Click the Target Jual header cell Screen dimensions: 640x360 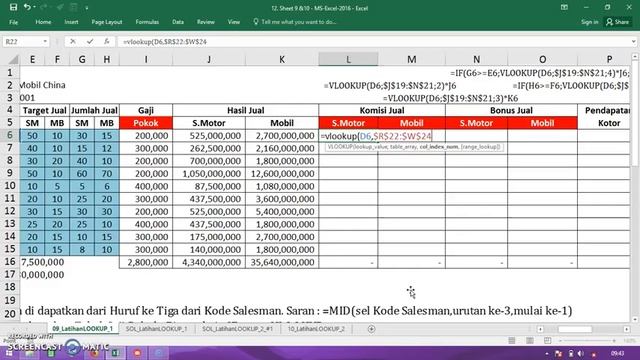click(44, 110)
